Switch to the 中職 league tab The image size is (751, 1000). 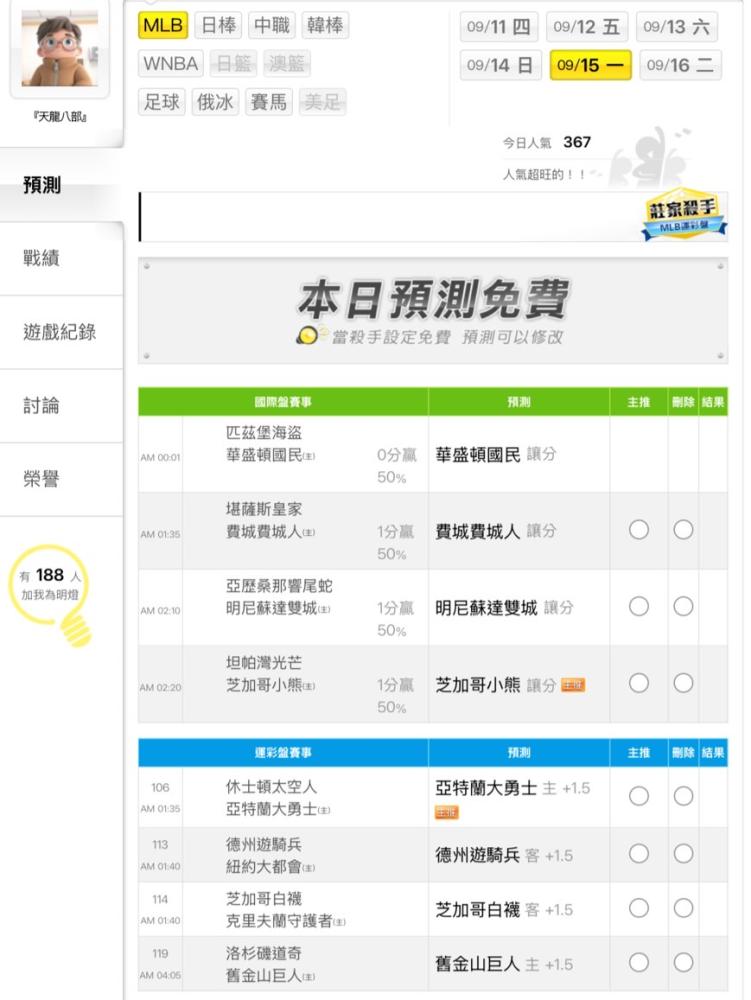coord(272,26)
